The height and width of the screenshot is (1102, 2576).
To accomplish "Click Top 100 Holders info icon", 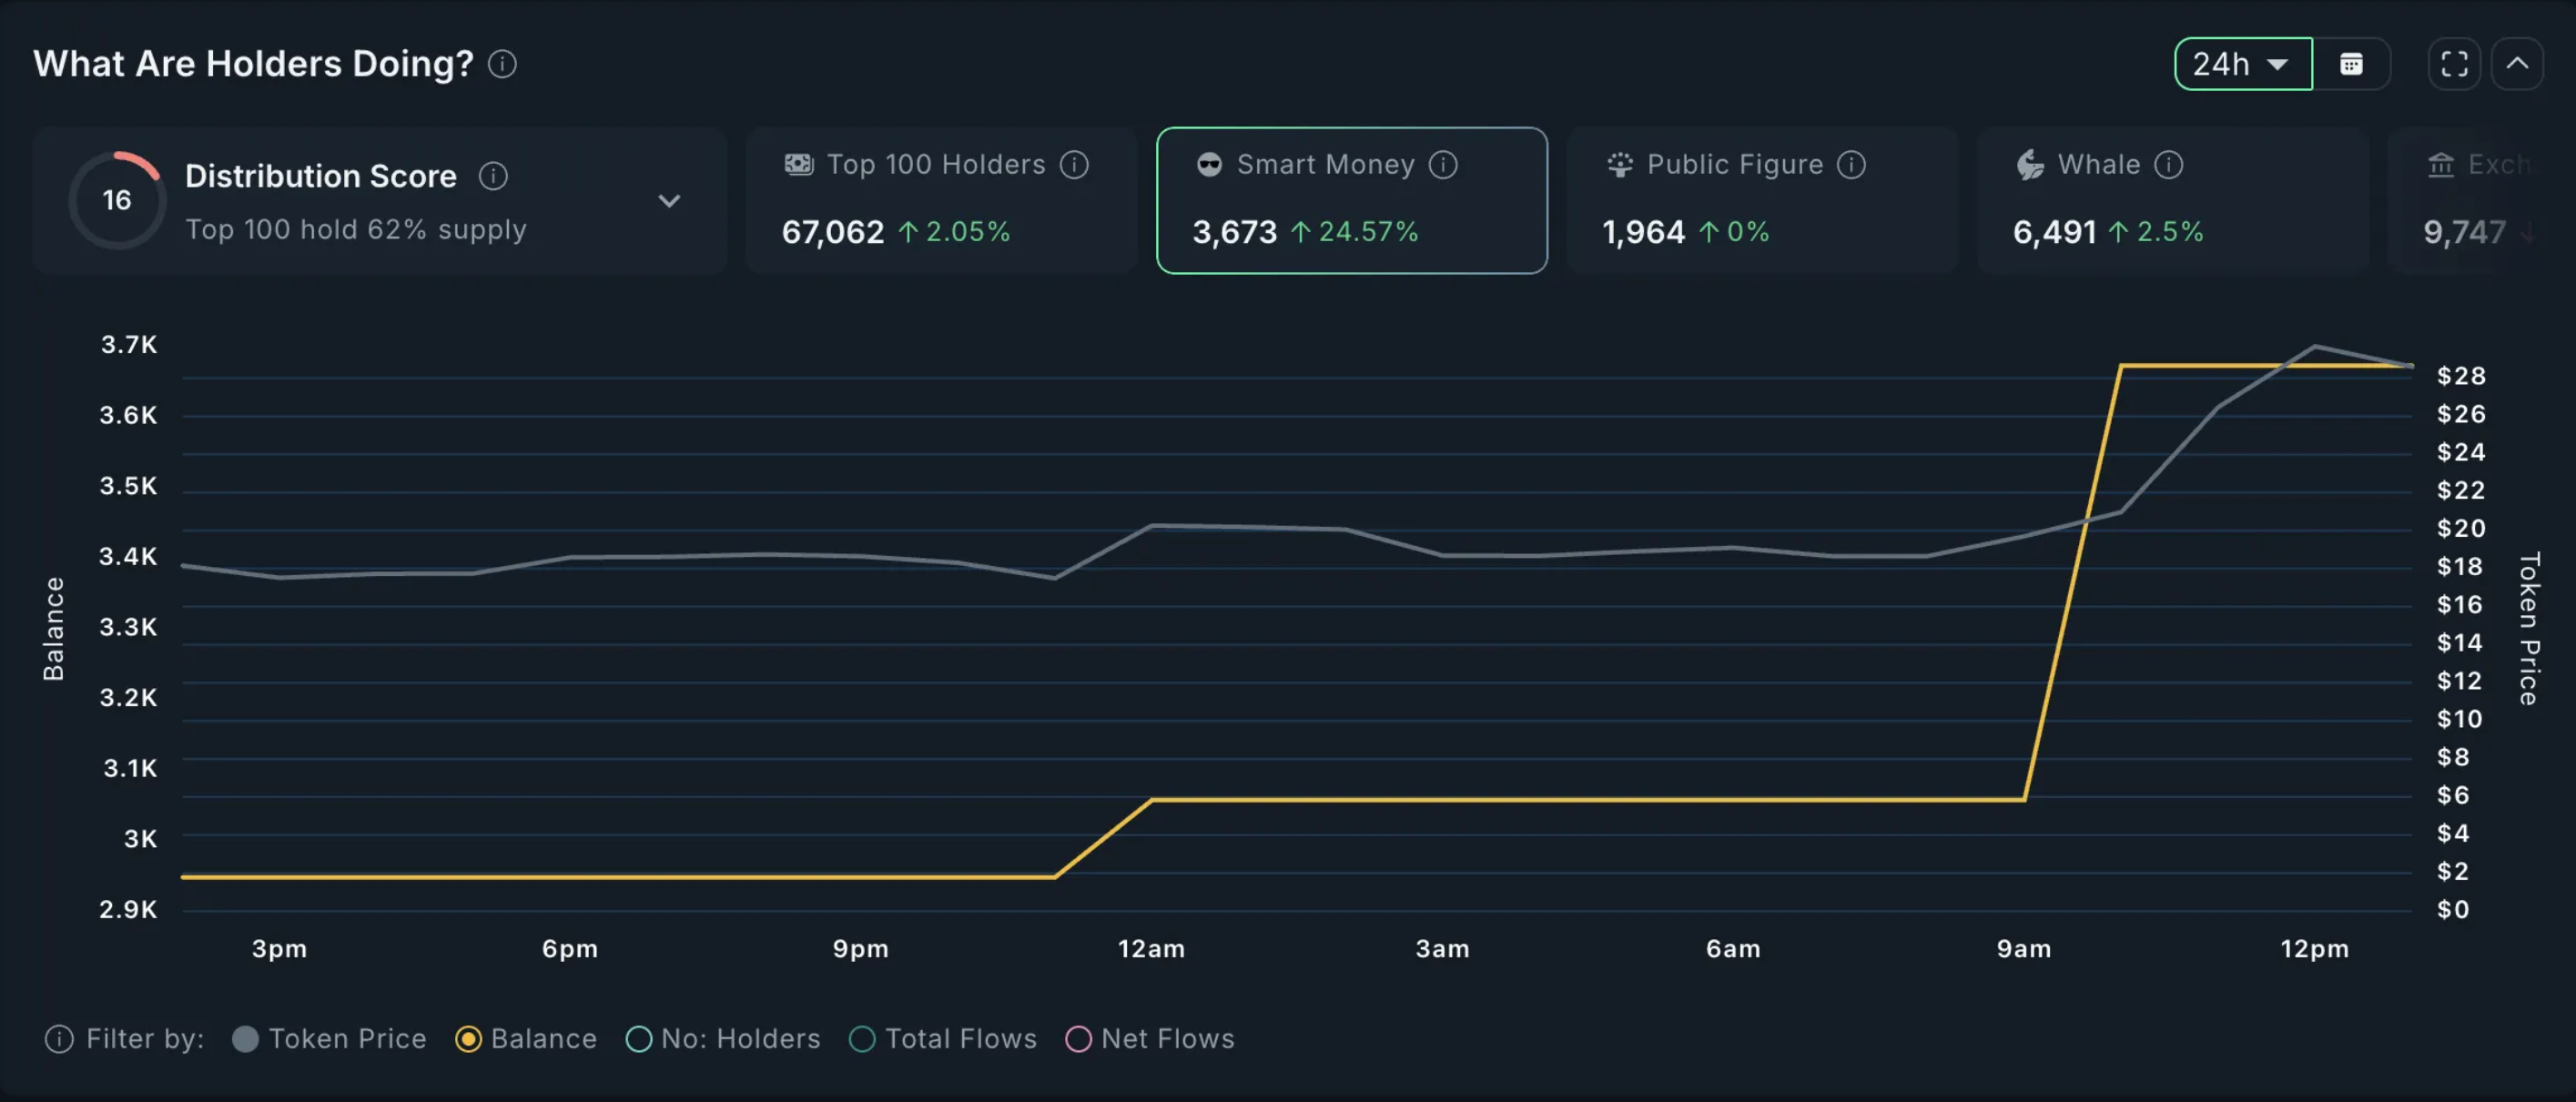I will coord(1074,164).
